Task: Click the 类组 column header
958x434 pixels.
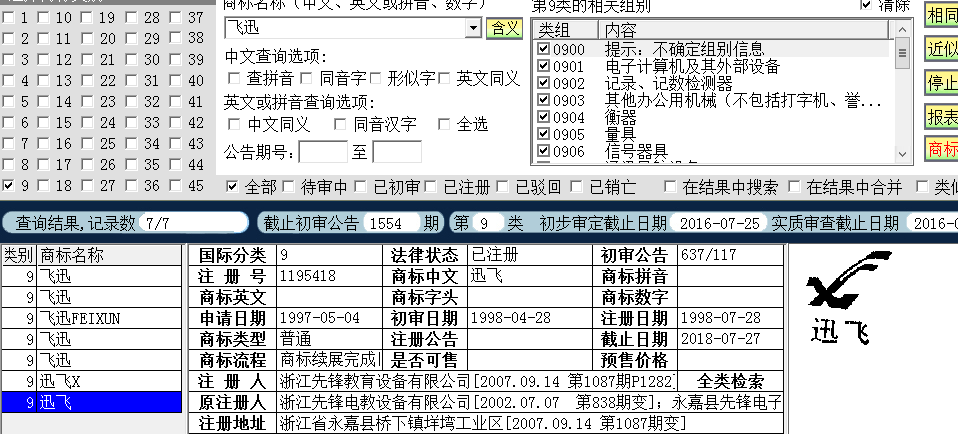Action: click(566, 30)
